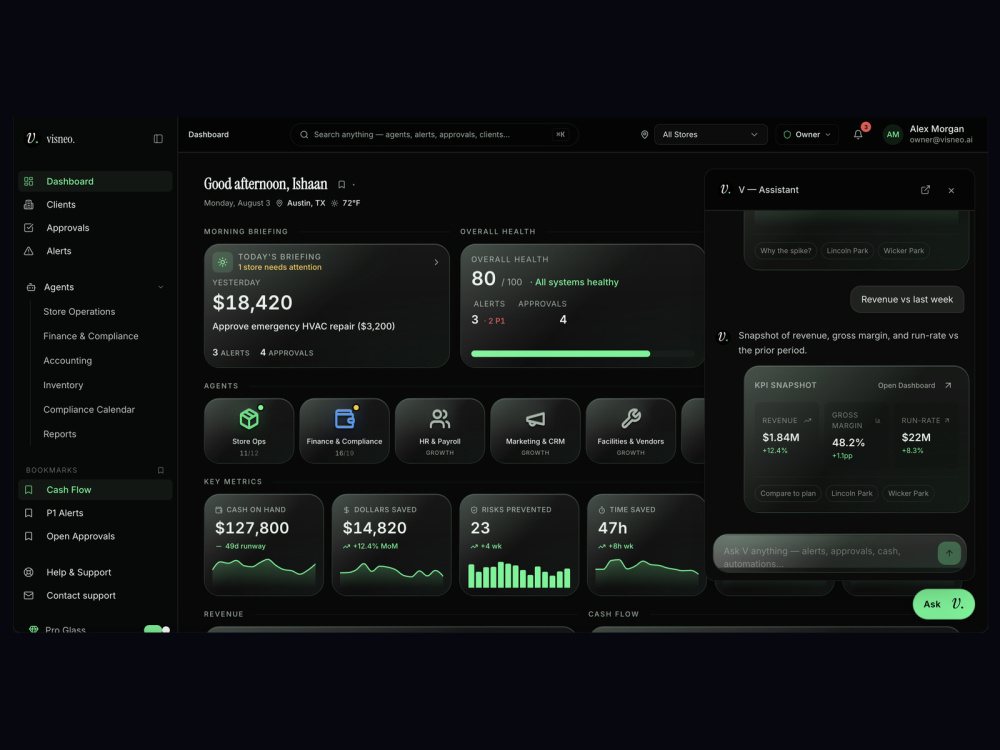This screenshot has width=1000, height=750.
Task: Open the Risks Prevented metric card
Action: [x=518, y=545]
